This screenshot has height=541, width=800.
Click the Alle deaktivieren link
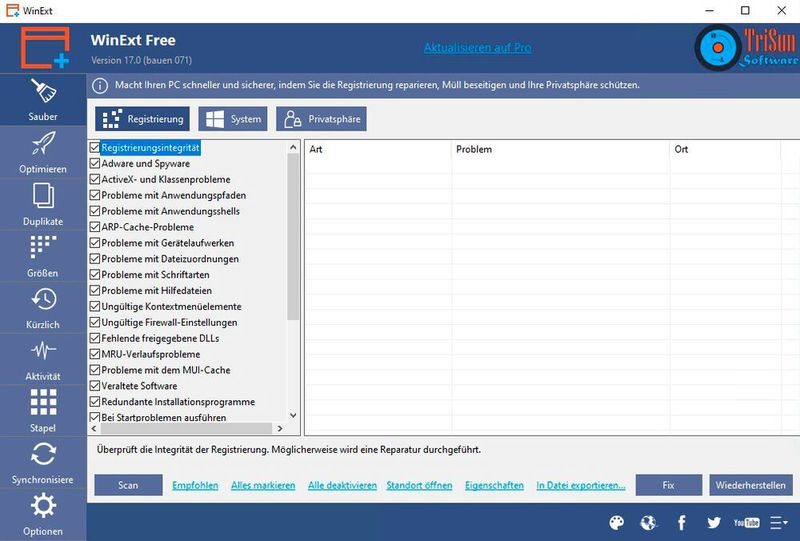(x=342, y=485)
